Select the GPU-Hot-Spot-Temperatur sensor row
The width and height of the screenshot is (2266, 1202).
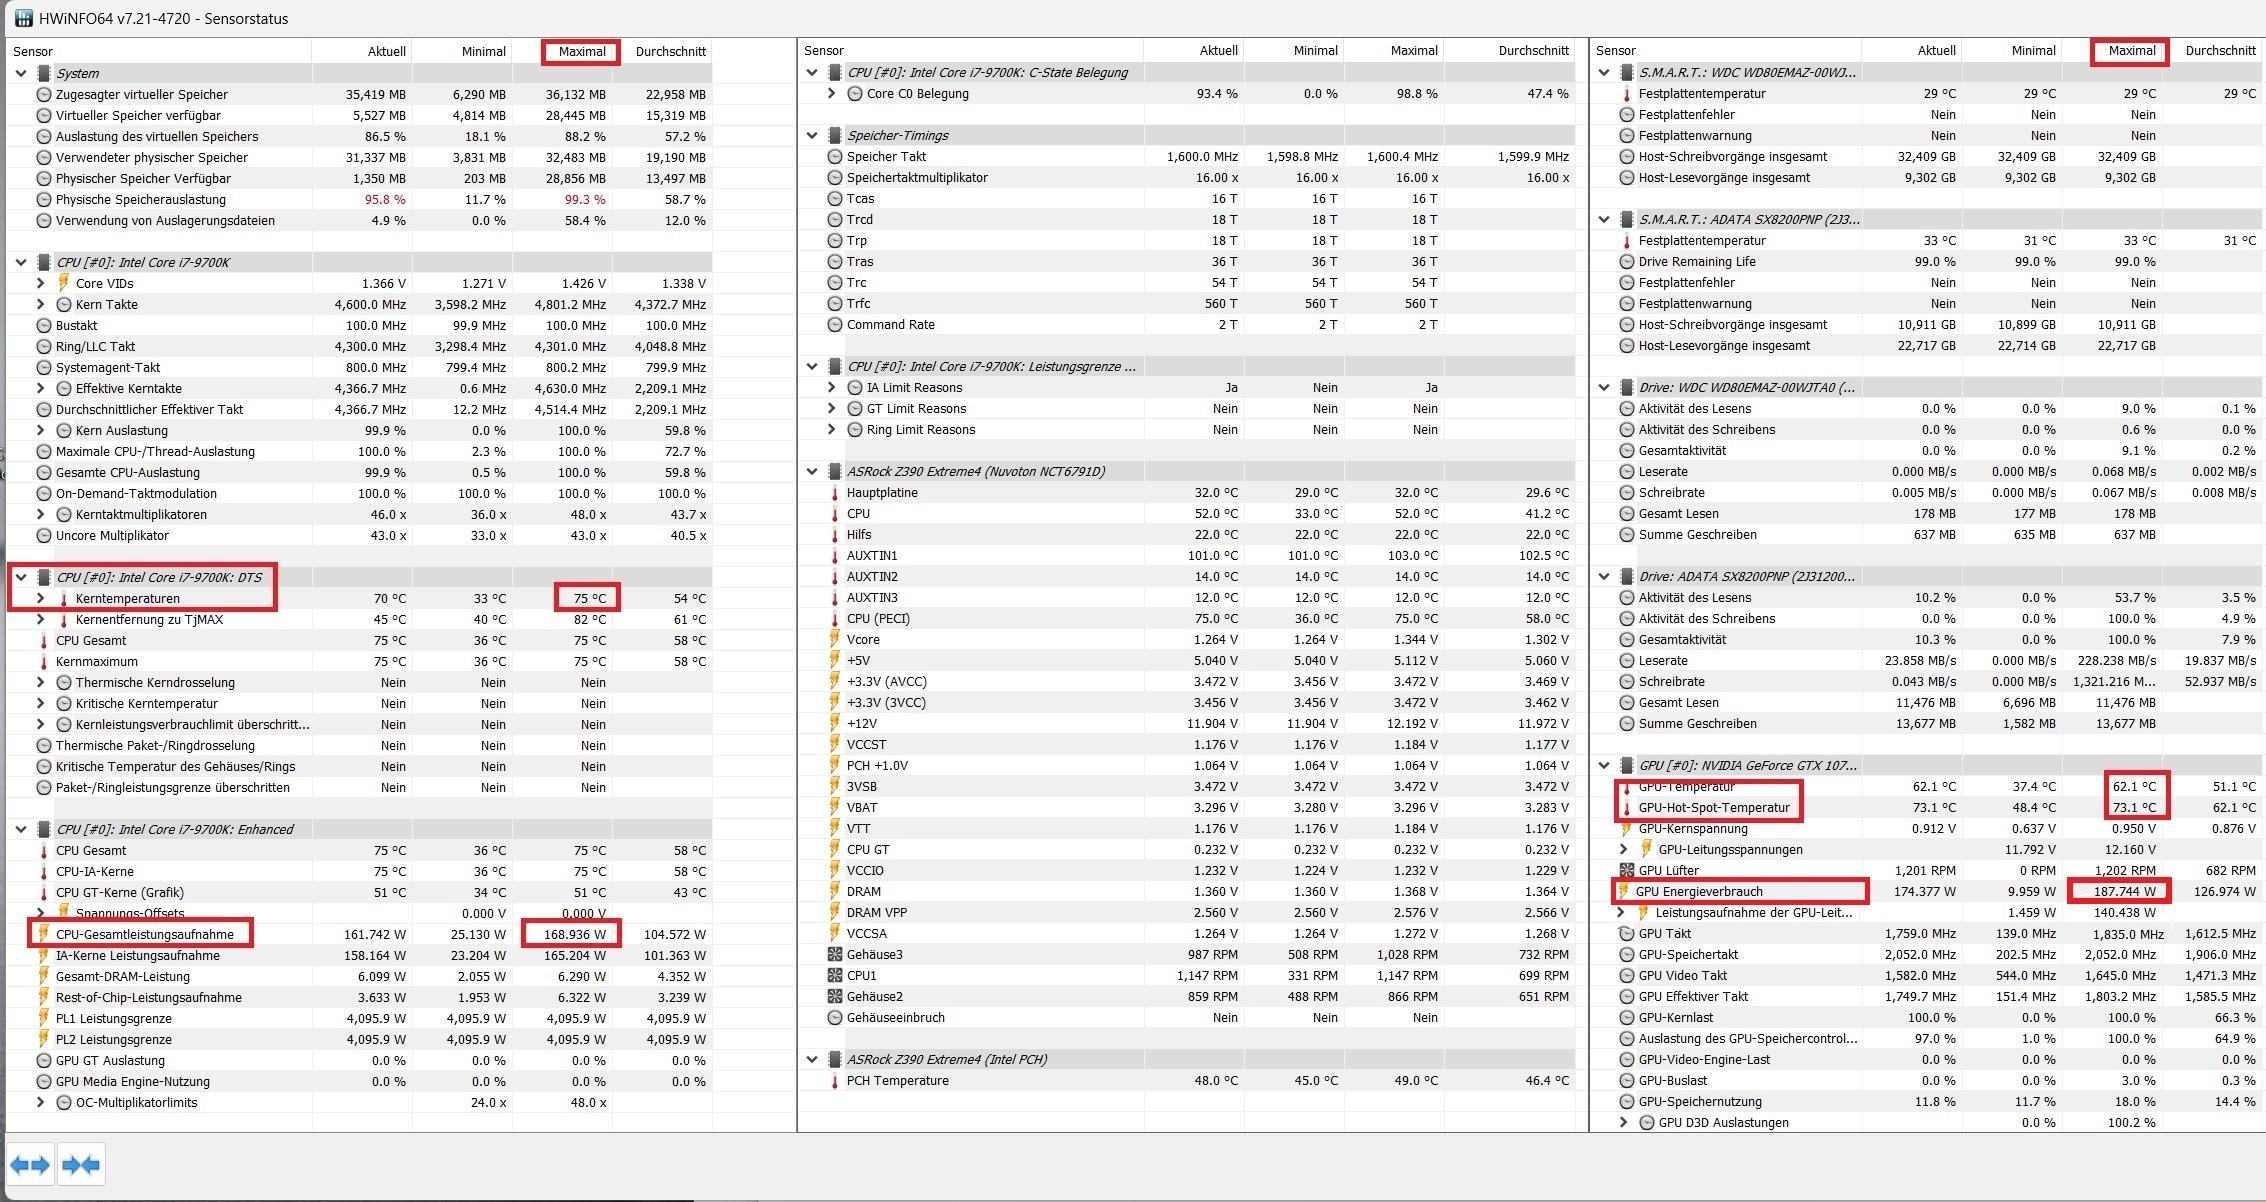tap(1713, 808)
